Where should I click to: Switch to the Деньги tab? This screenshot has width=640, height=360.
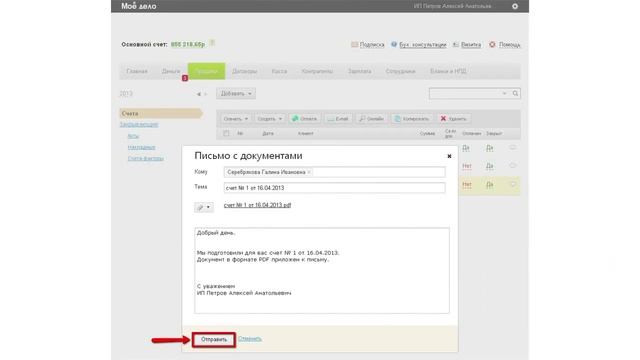point(171,71)
